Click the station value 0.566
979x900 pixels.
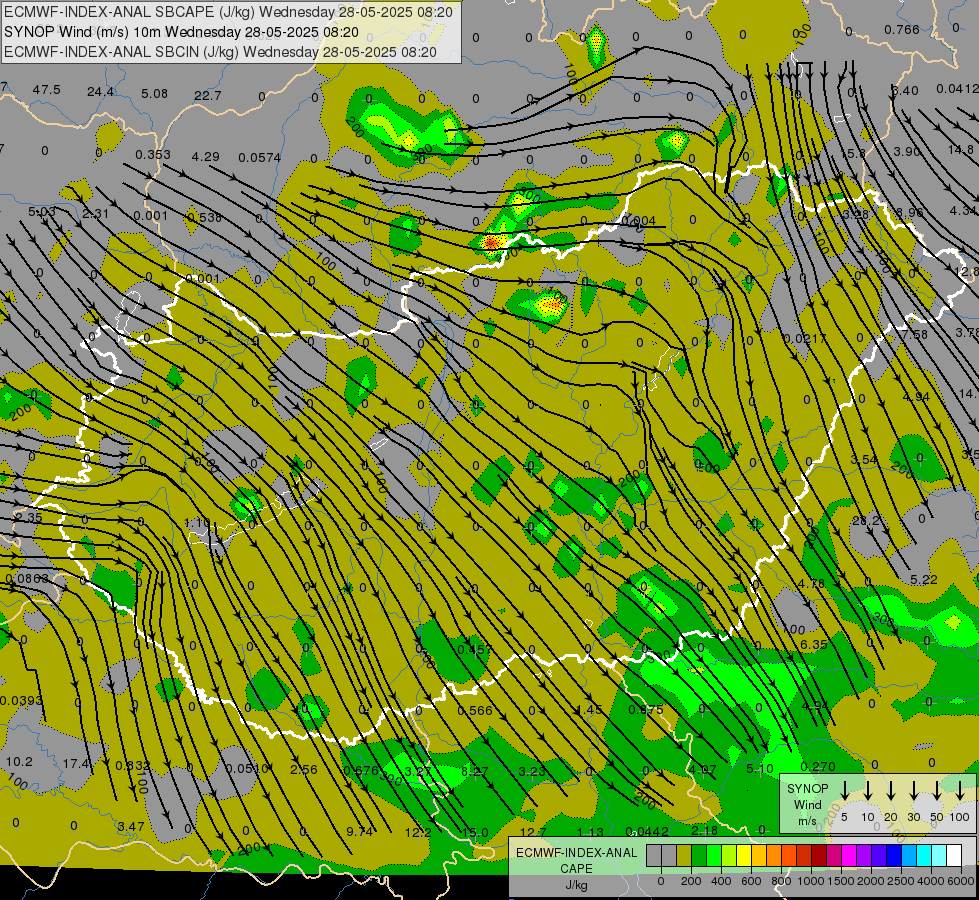point(475,710)
